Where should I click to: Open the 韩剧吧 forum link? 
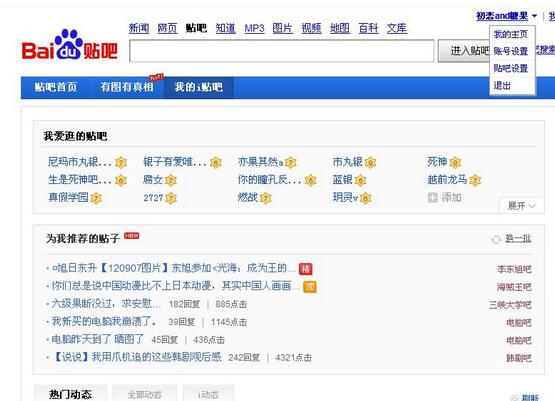coord(519,358)
